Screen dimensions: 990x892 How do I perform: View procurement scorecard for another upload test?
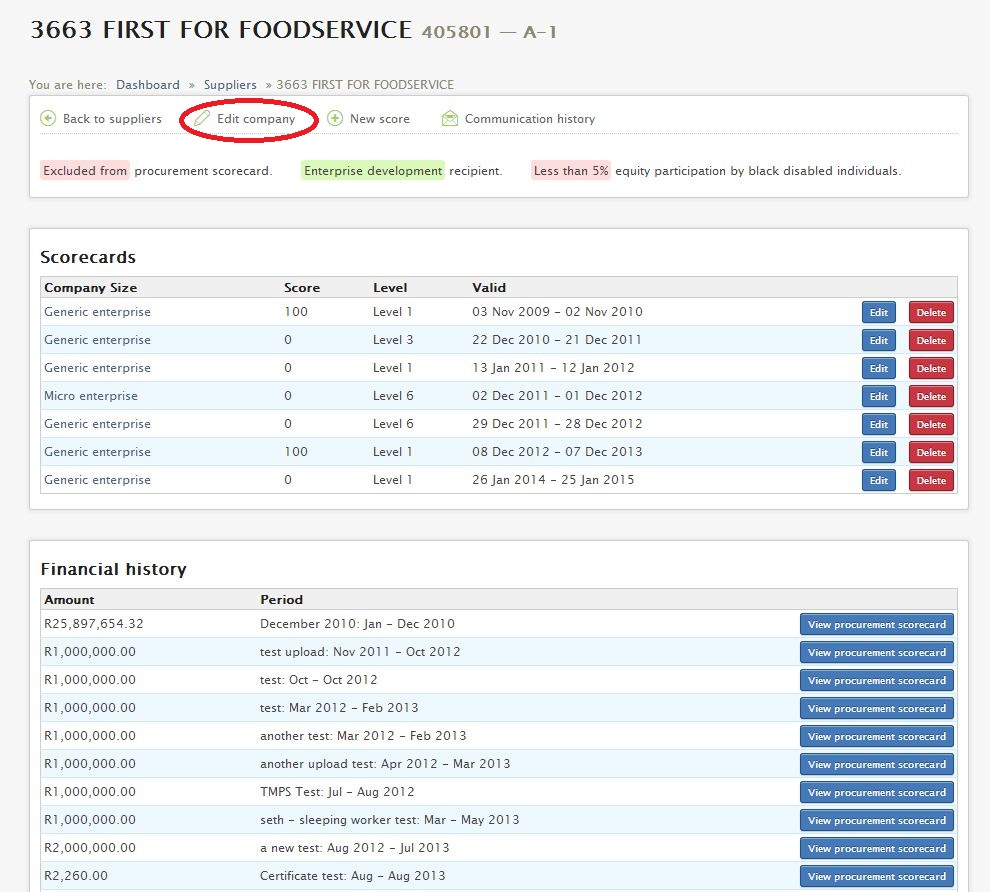click(876, 764)
